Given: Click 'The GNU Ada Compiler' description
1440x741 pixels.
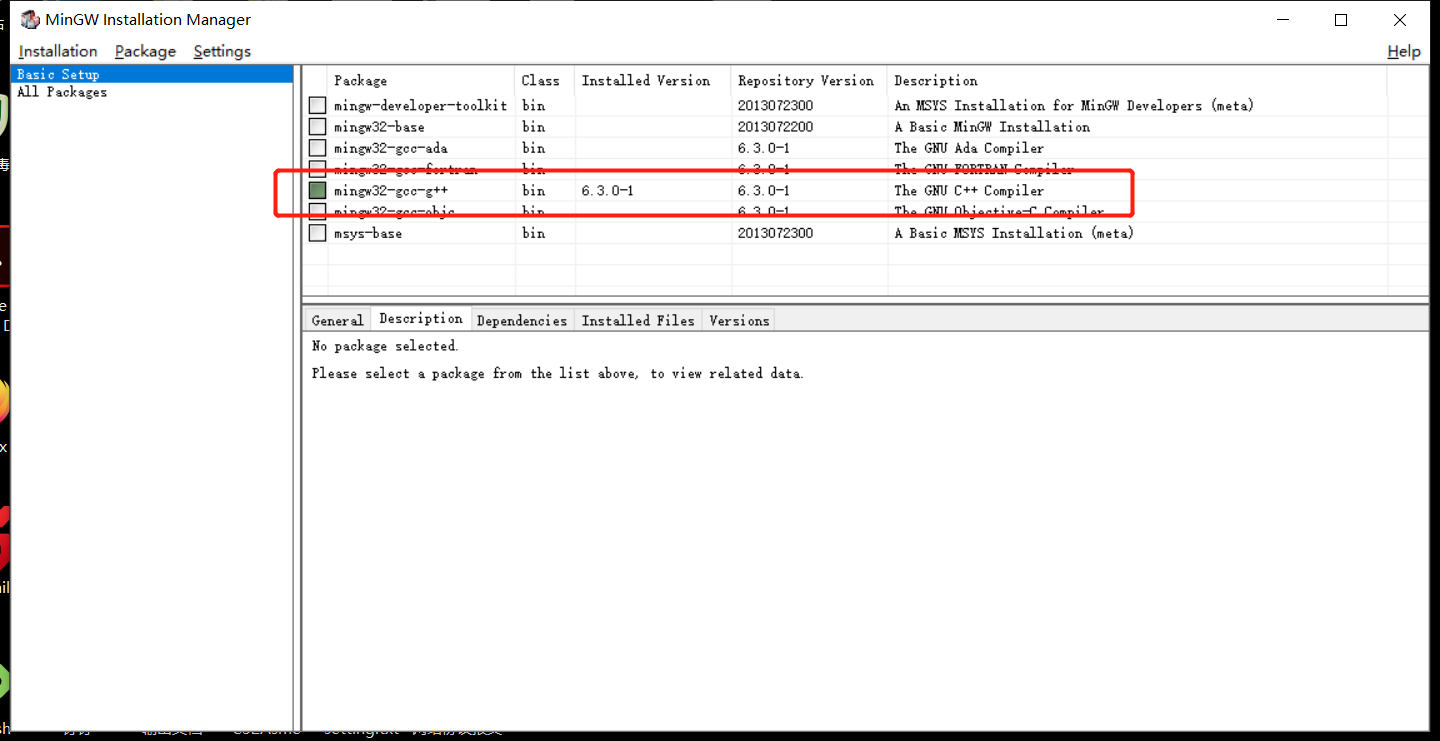Looking at the screenshot, I should (969, 148).
